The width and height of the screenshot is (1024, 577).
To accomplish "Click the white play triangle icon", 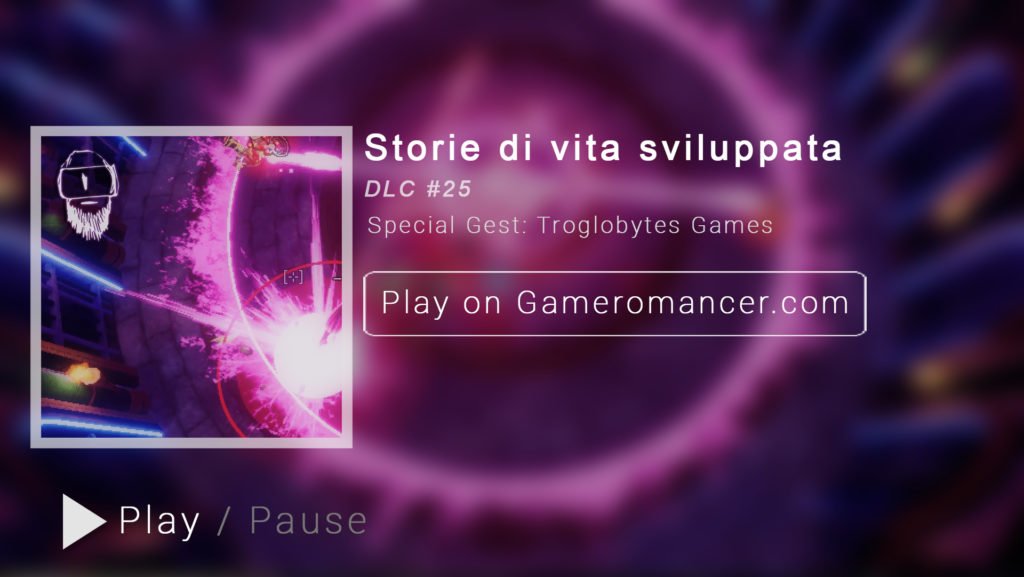I will [83, 521].
